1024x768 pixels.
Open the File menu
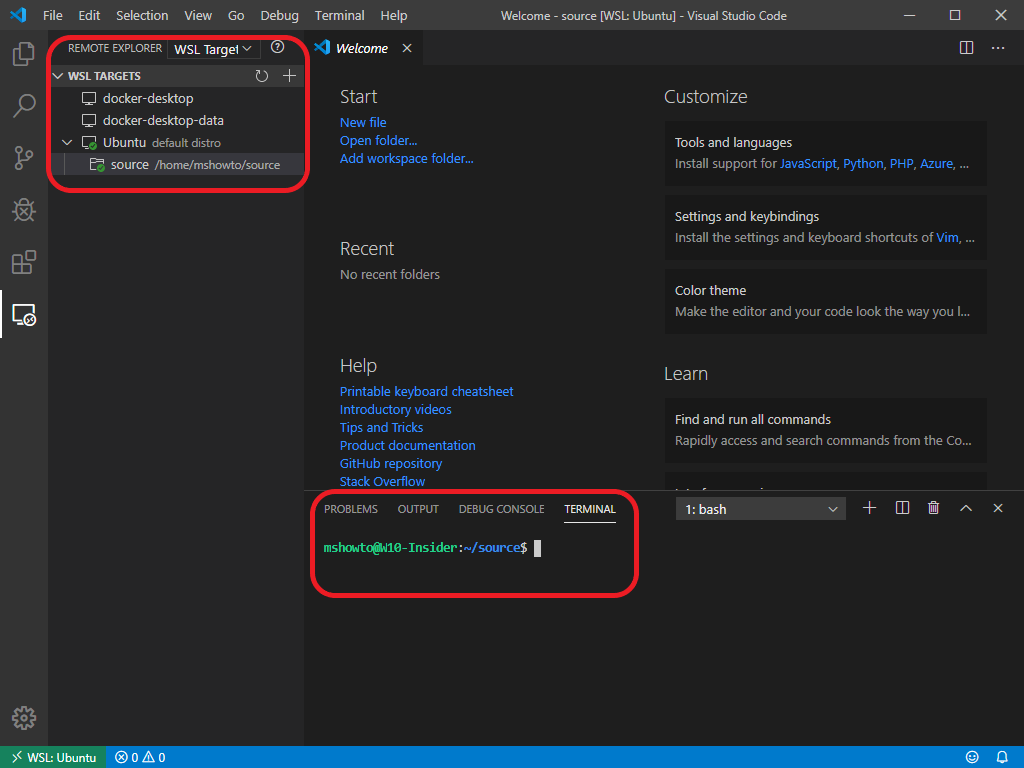pyautogui.click(x=53, y=15)
